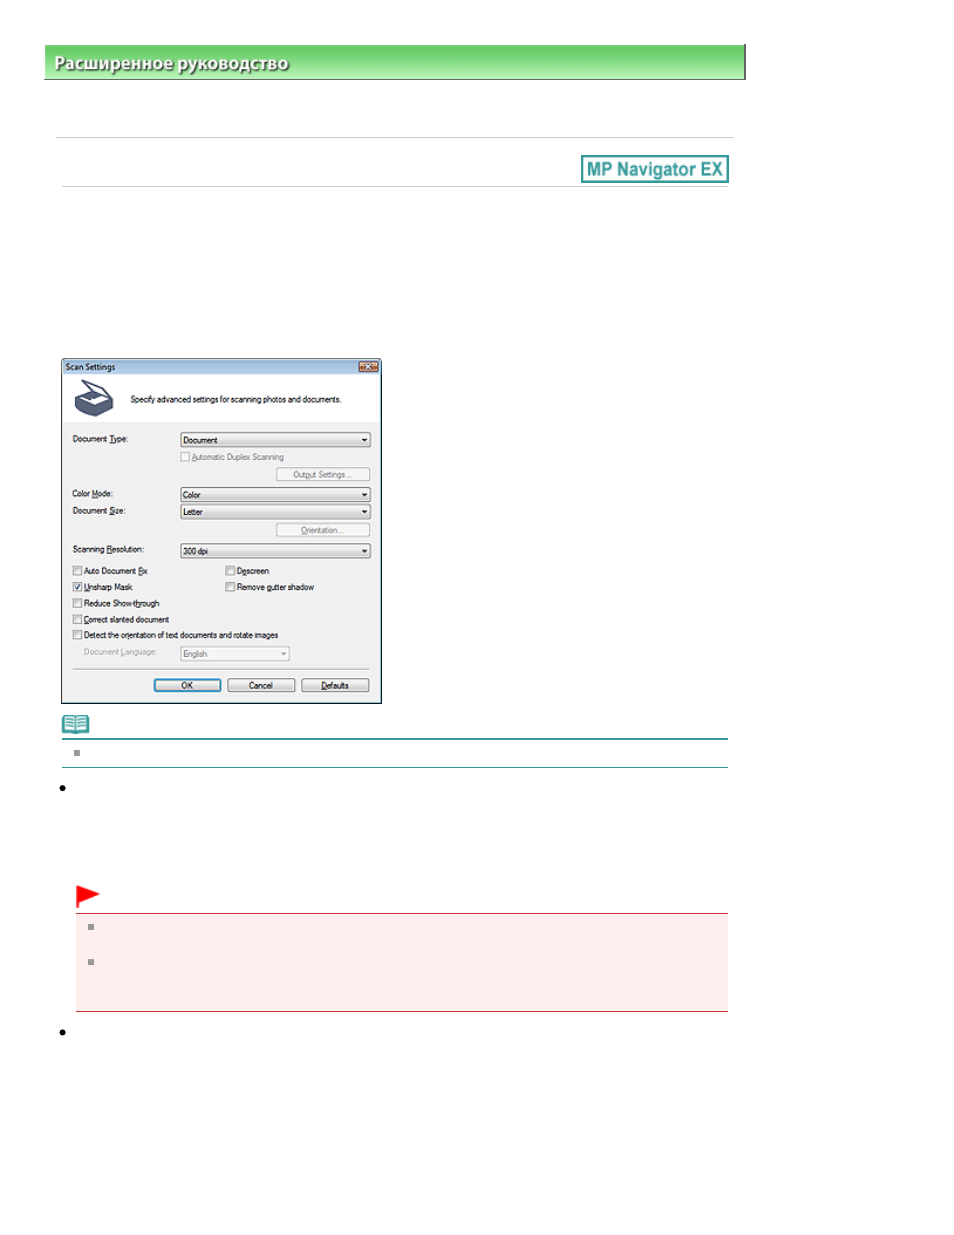The height and width of the screenshot is (1235, 954).
Task: Click the Document Size label
Action: (x=99, y=511)
